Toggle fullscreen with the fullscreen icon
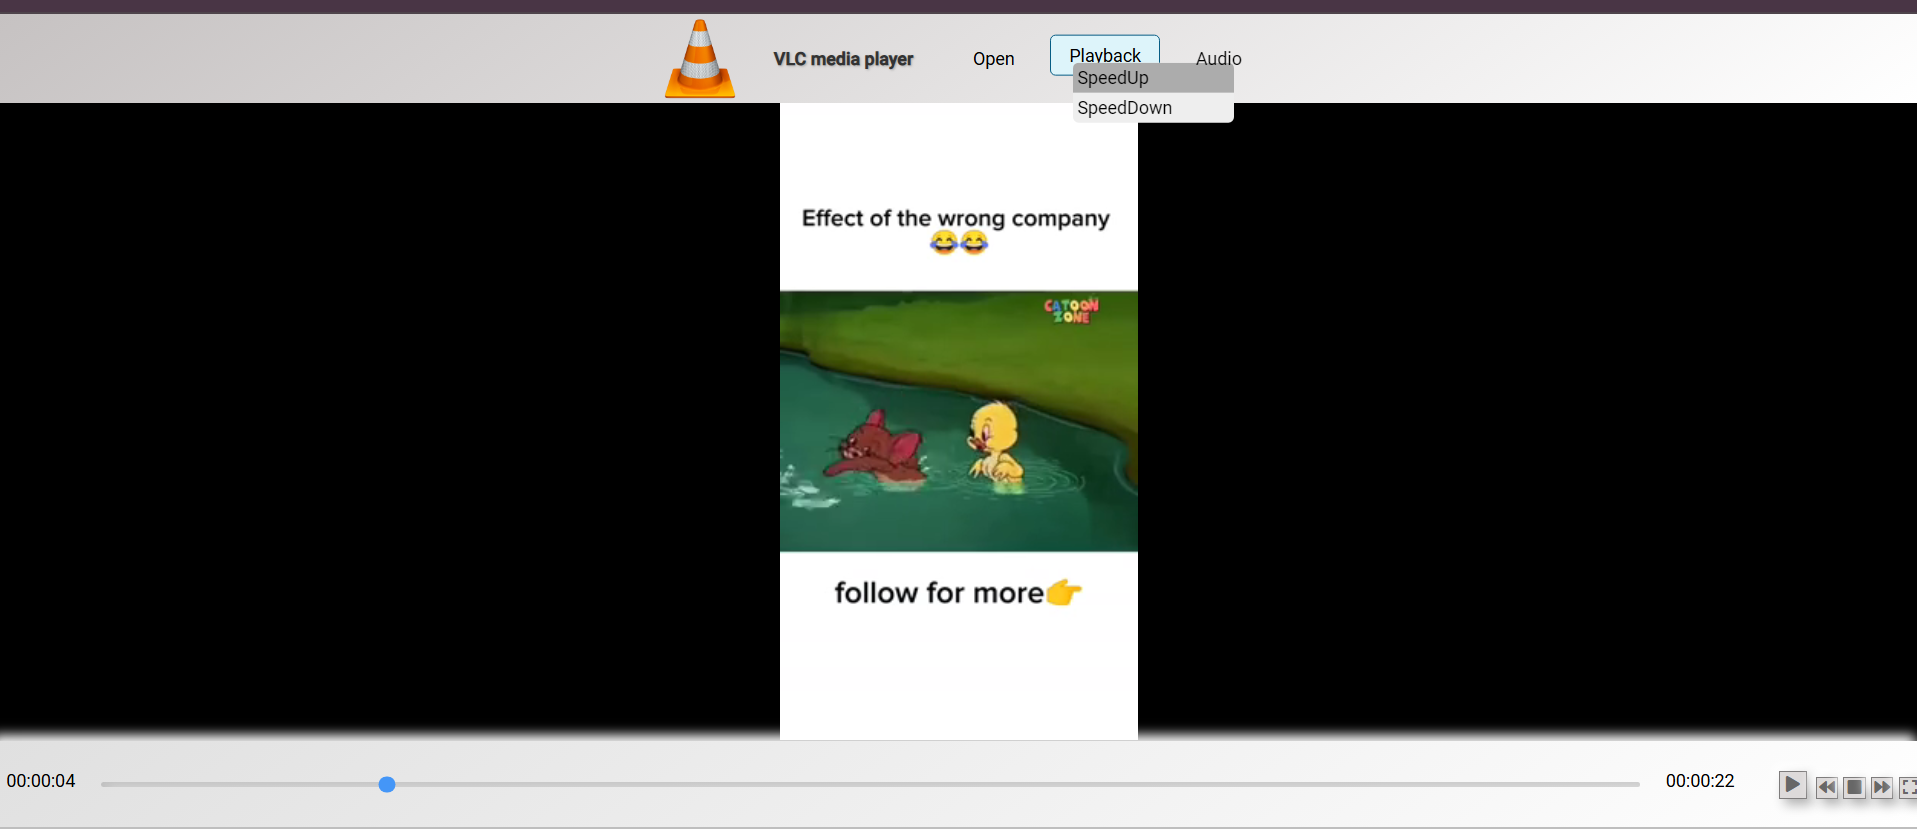The height and width of the screenshot is (829, 1917). coord(1908,787)
